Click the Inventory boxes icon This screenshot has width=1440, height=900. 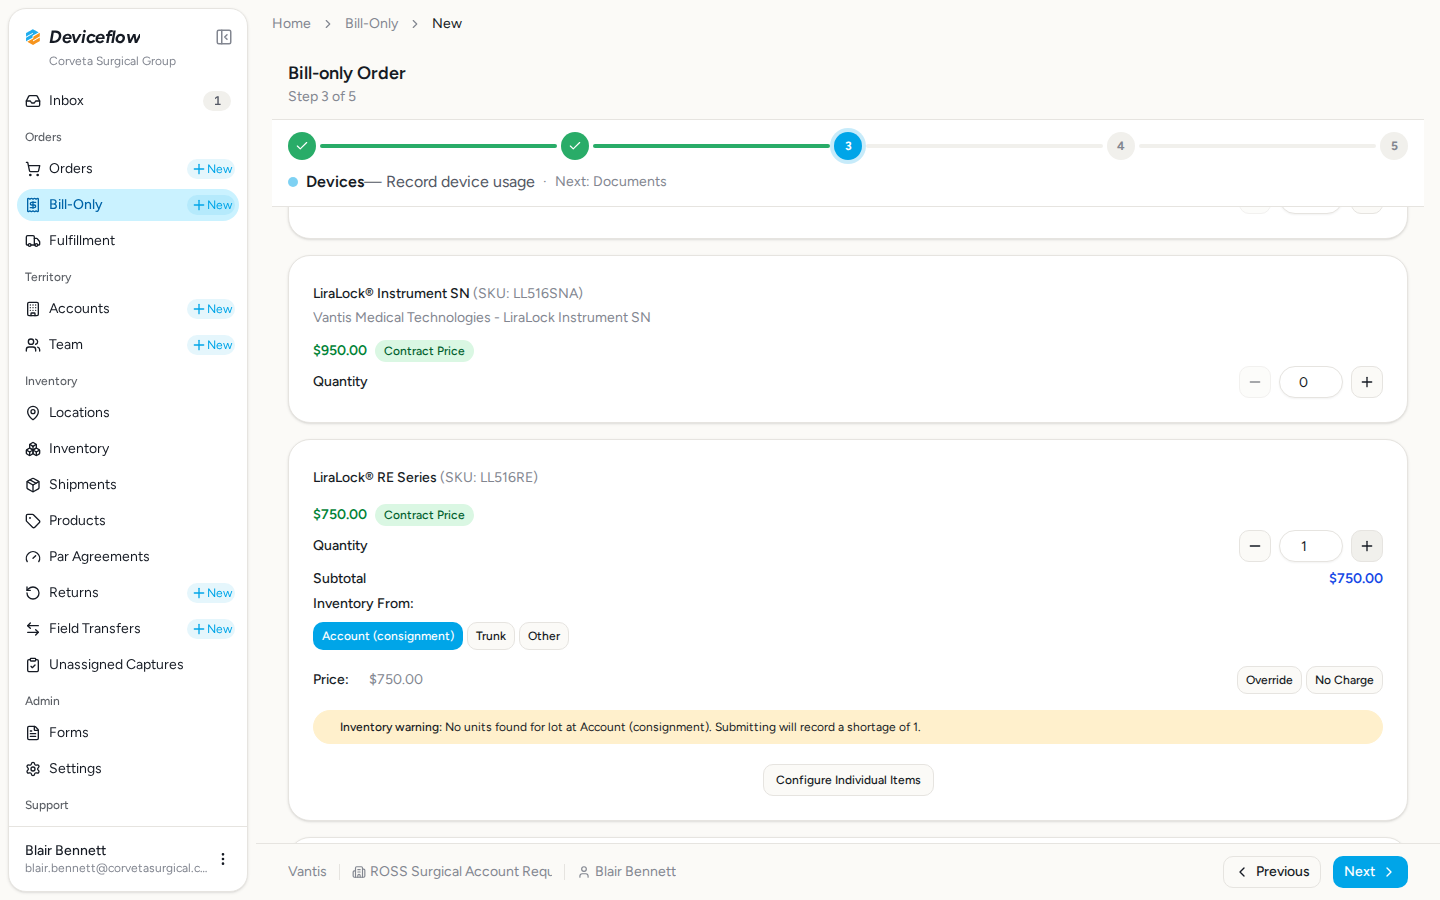coord(33,449)
